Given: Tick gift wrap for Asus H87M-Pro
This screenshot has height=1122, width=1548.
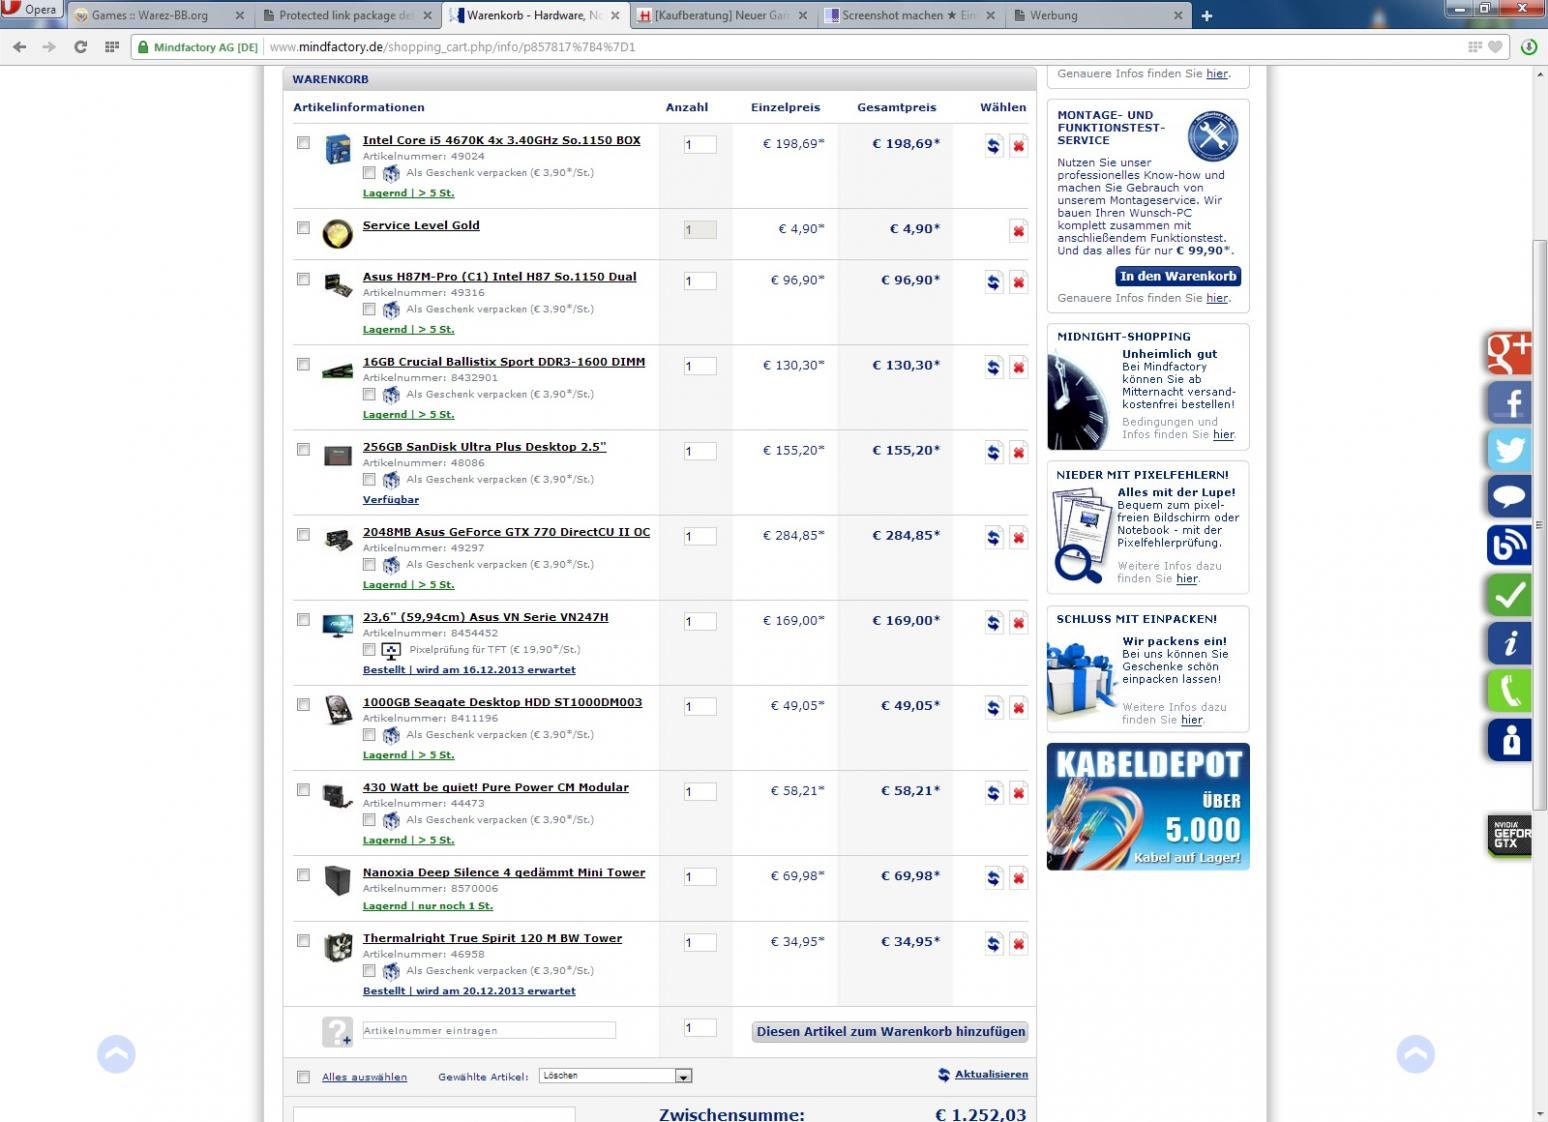Looking at the screenshot, I should [x=369, y=309].
